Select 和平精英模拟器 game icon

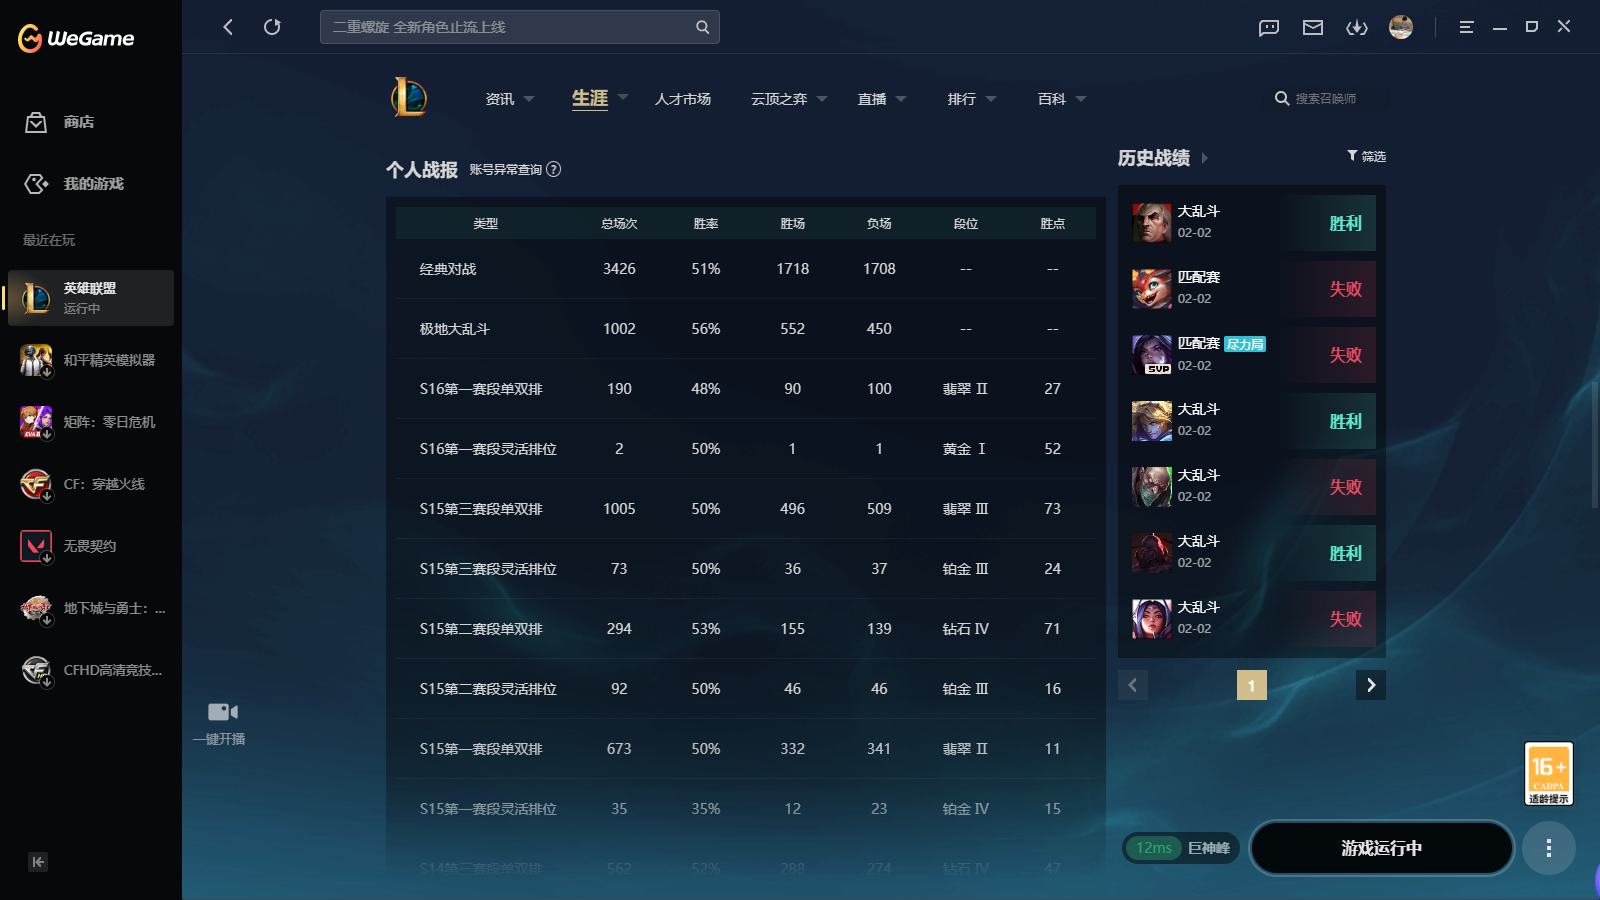pos(36,360)
